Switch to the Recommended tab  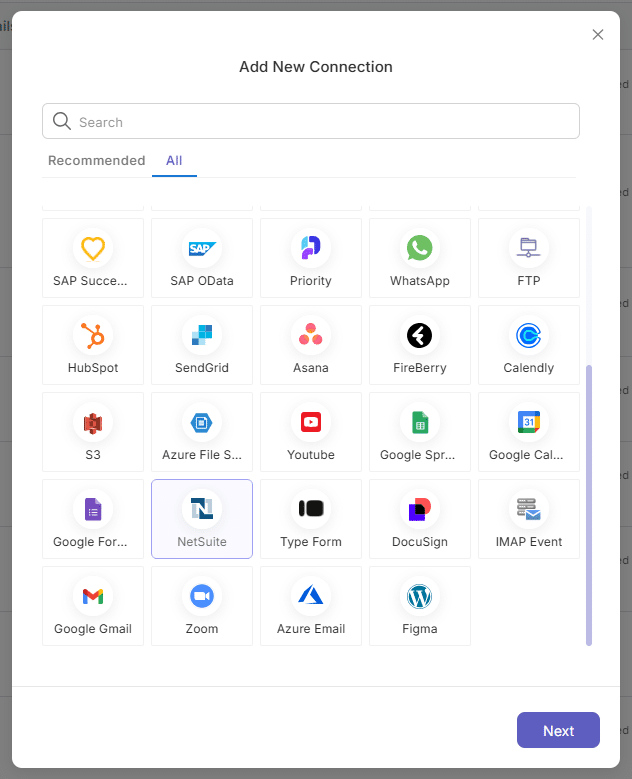[96, 160]
